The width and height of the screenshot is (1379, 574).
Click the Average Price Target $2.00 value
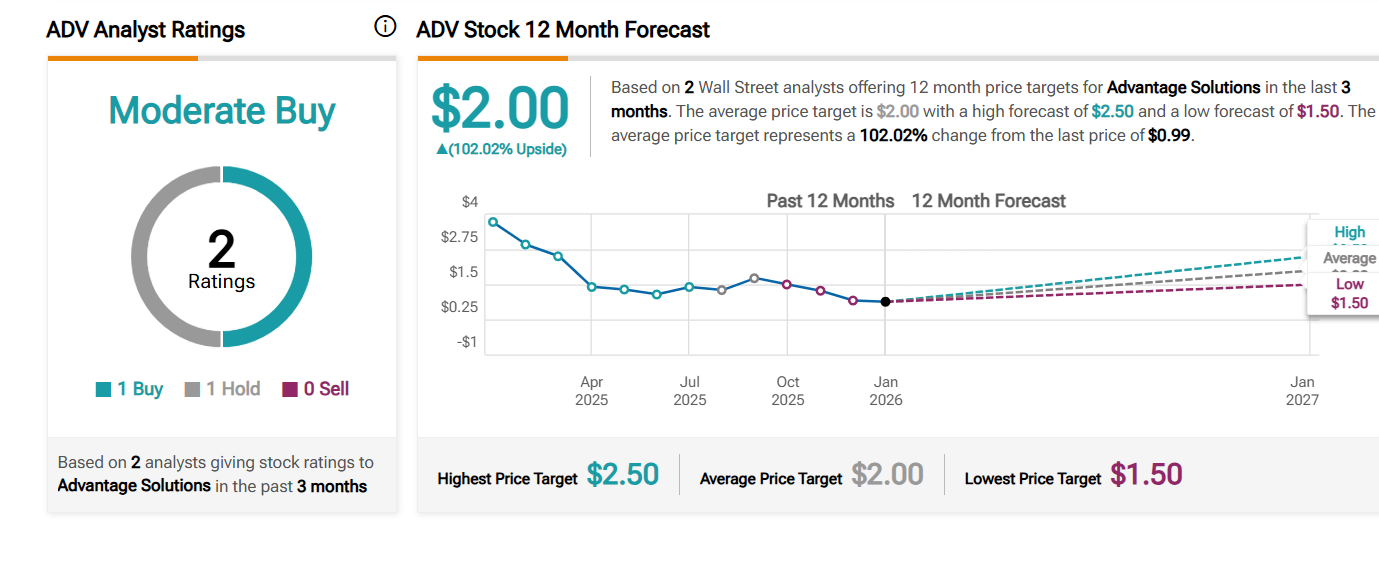pyautogui.click(x=887, y=475)
